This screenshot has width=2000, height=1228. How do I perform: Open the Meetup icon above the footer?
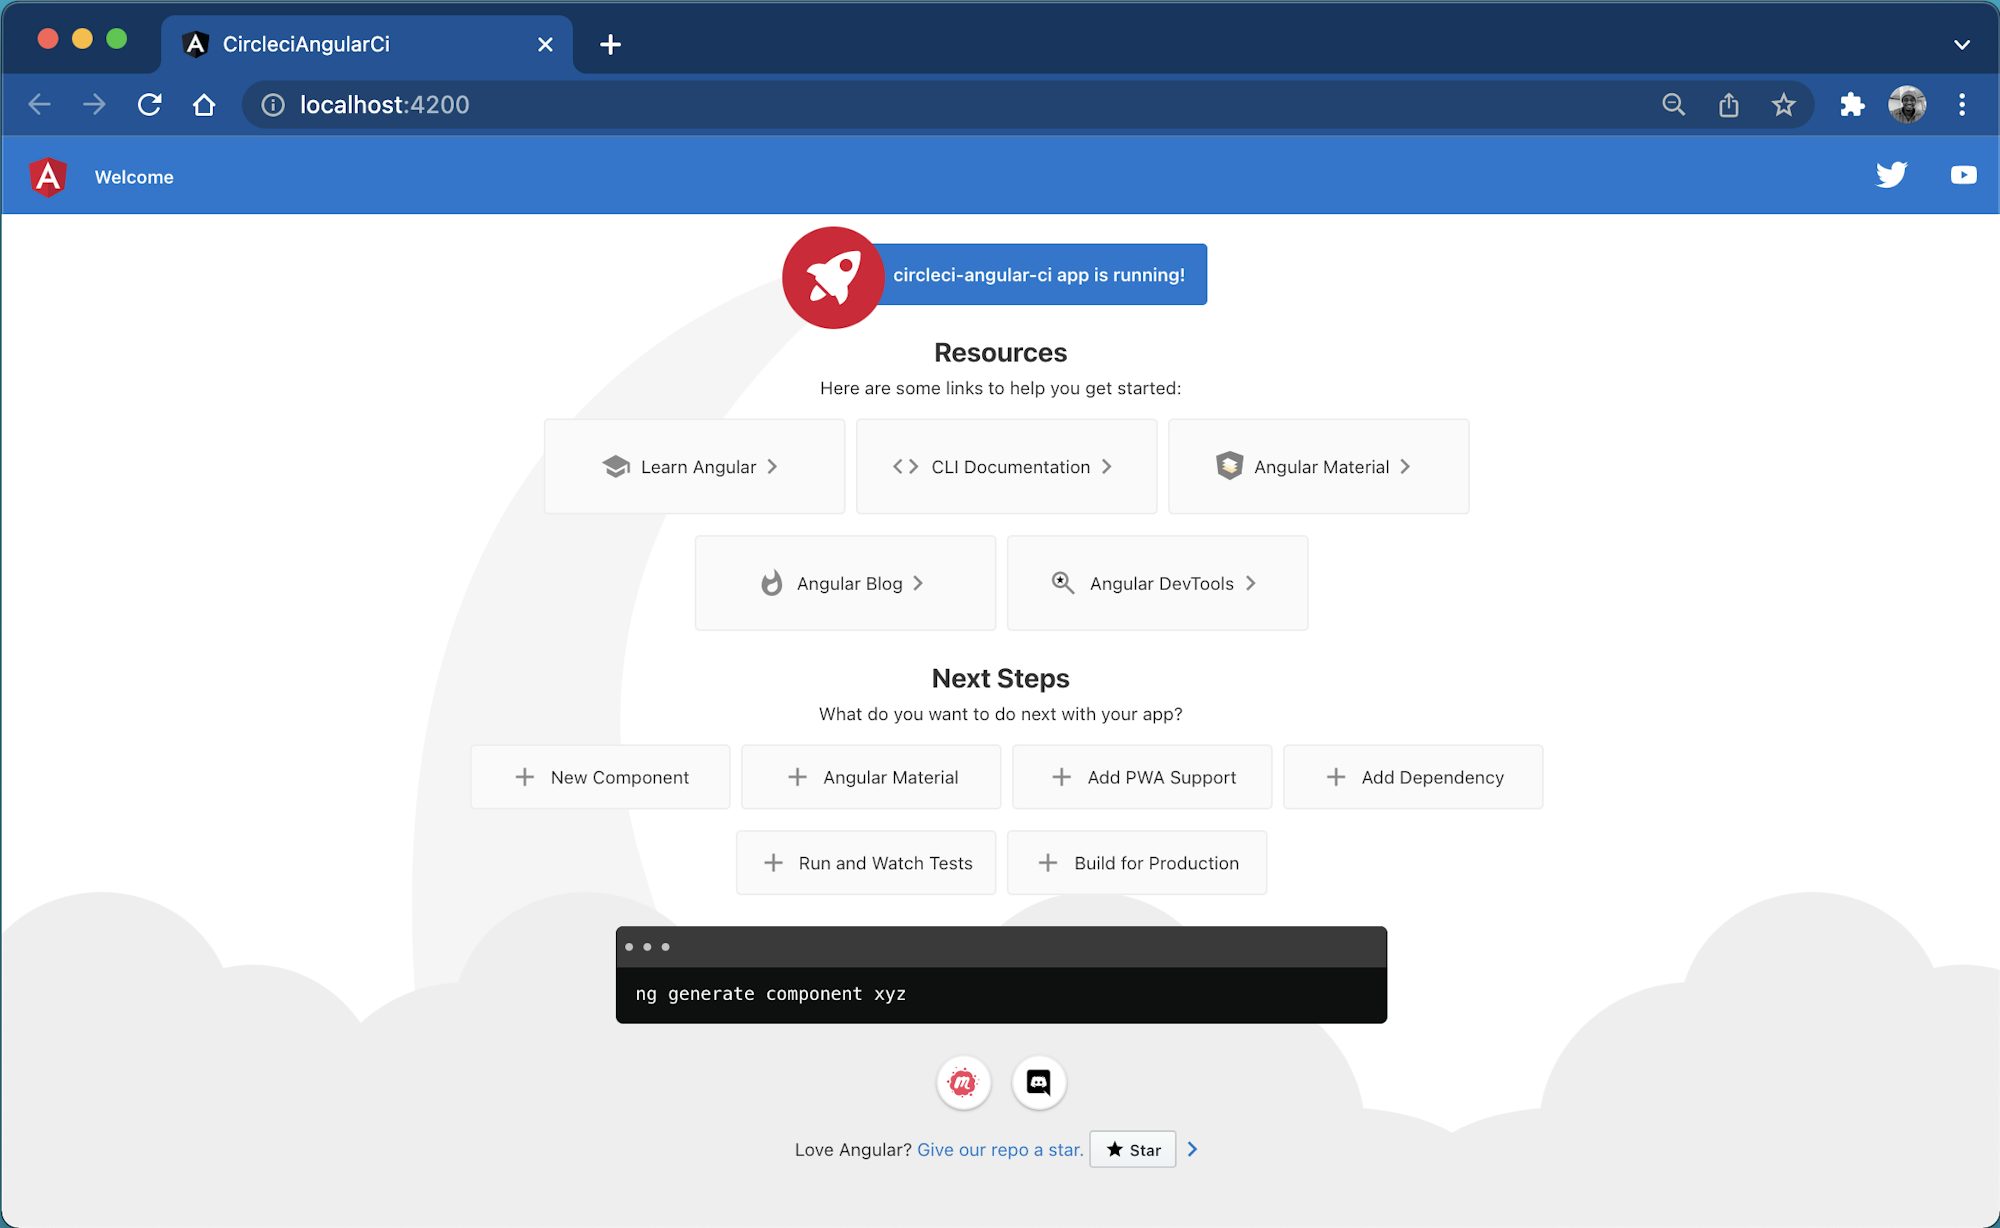(x=962, y=1082)
